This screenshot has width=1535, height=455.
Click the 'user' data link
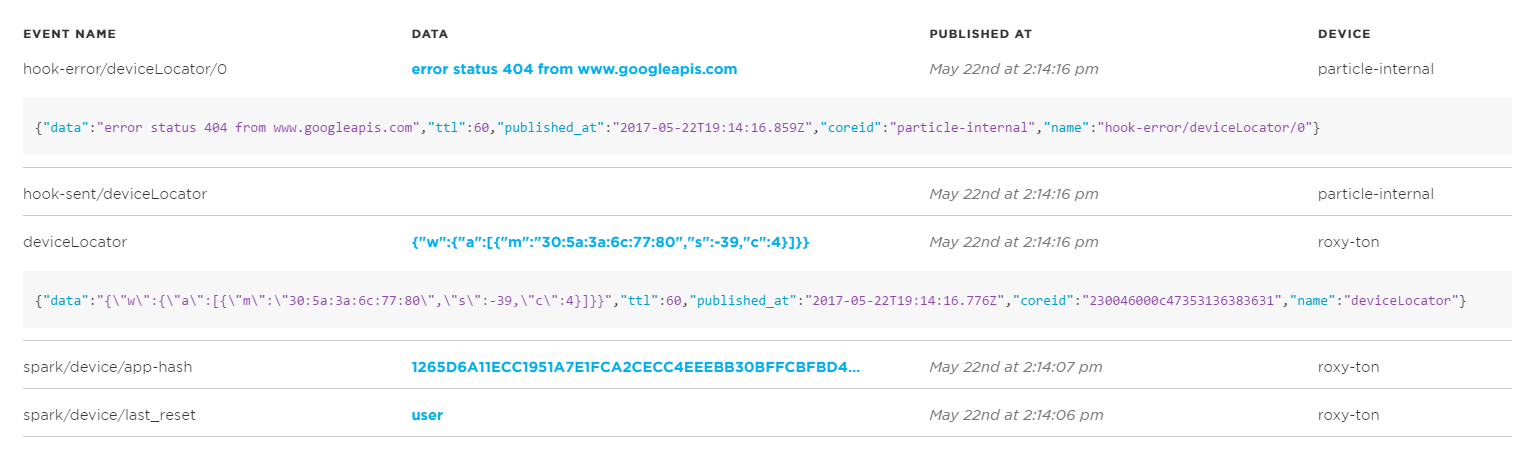click(x=427, y=415)
